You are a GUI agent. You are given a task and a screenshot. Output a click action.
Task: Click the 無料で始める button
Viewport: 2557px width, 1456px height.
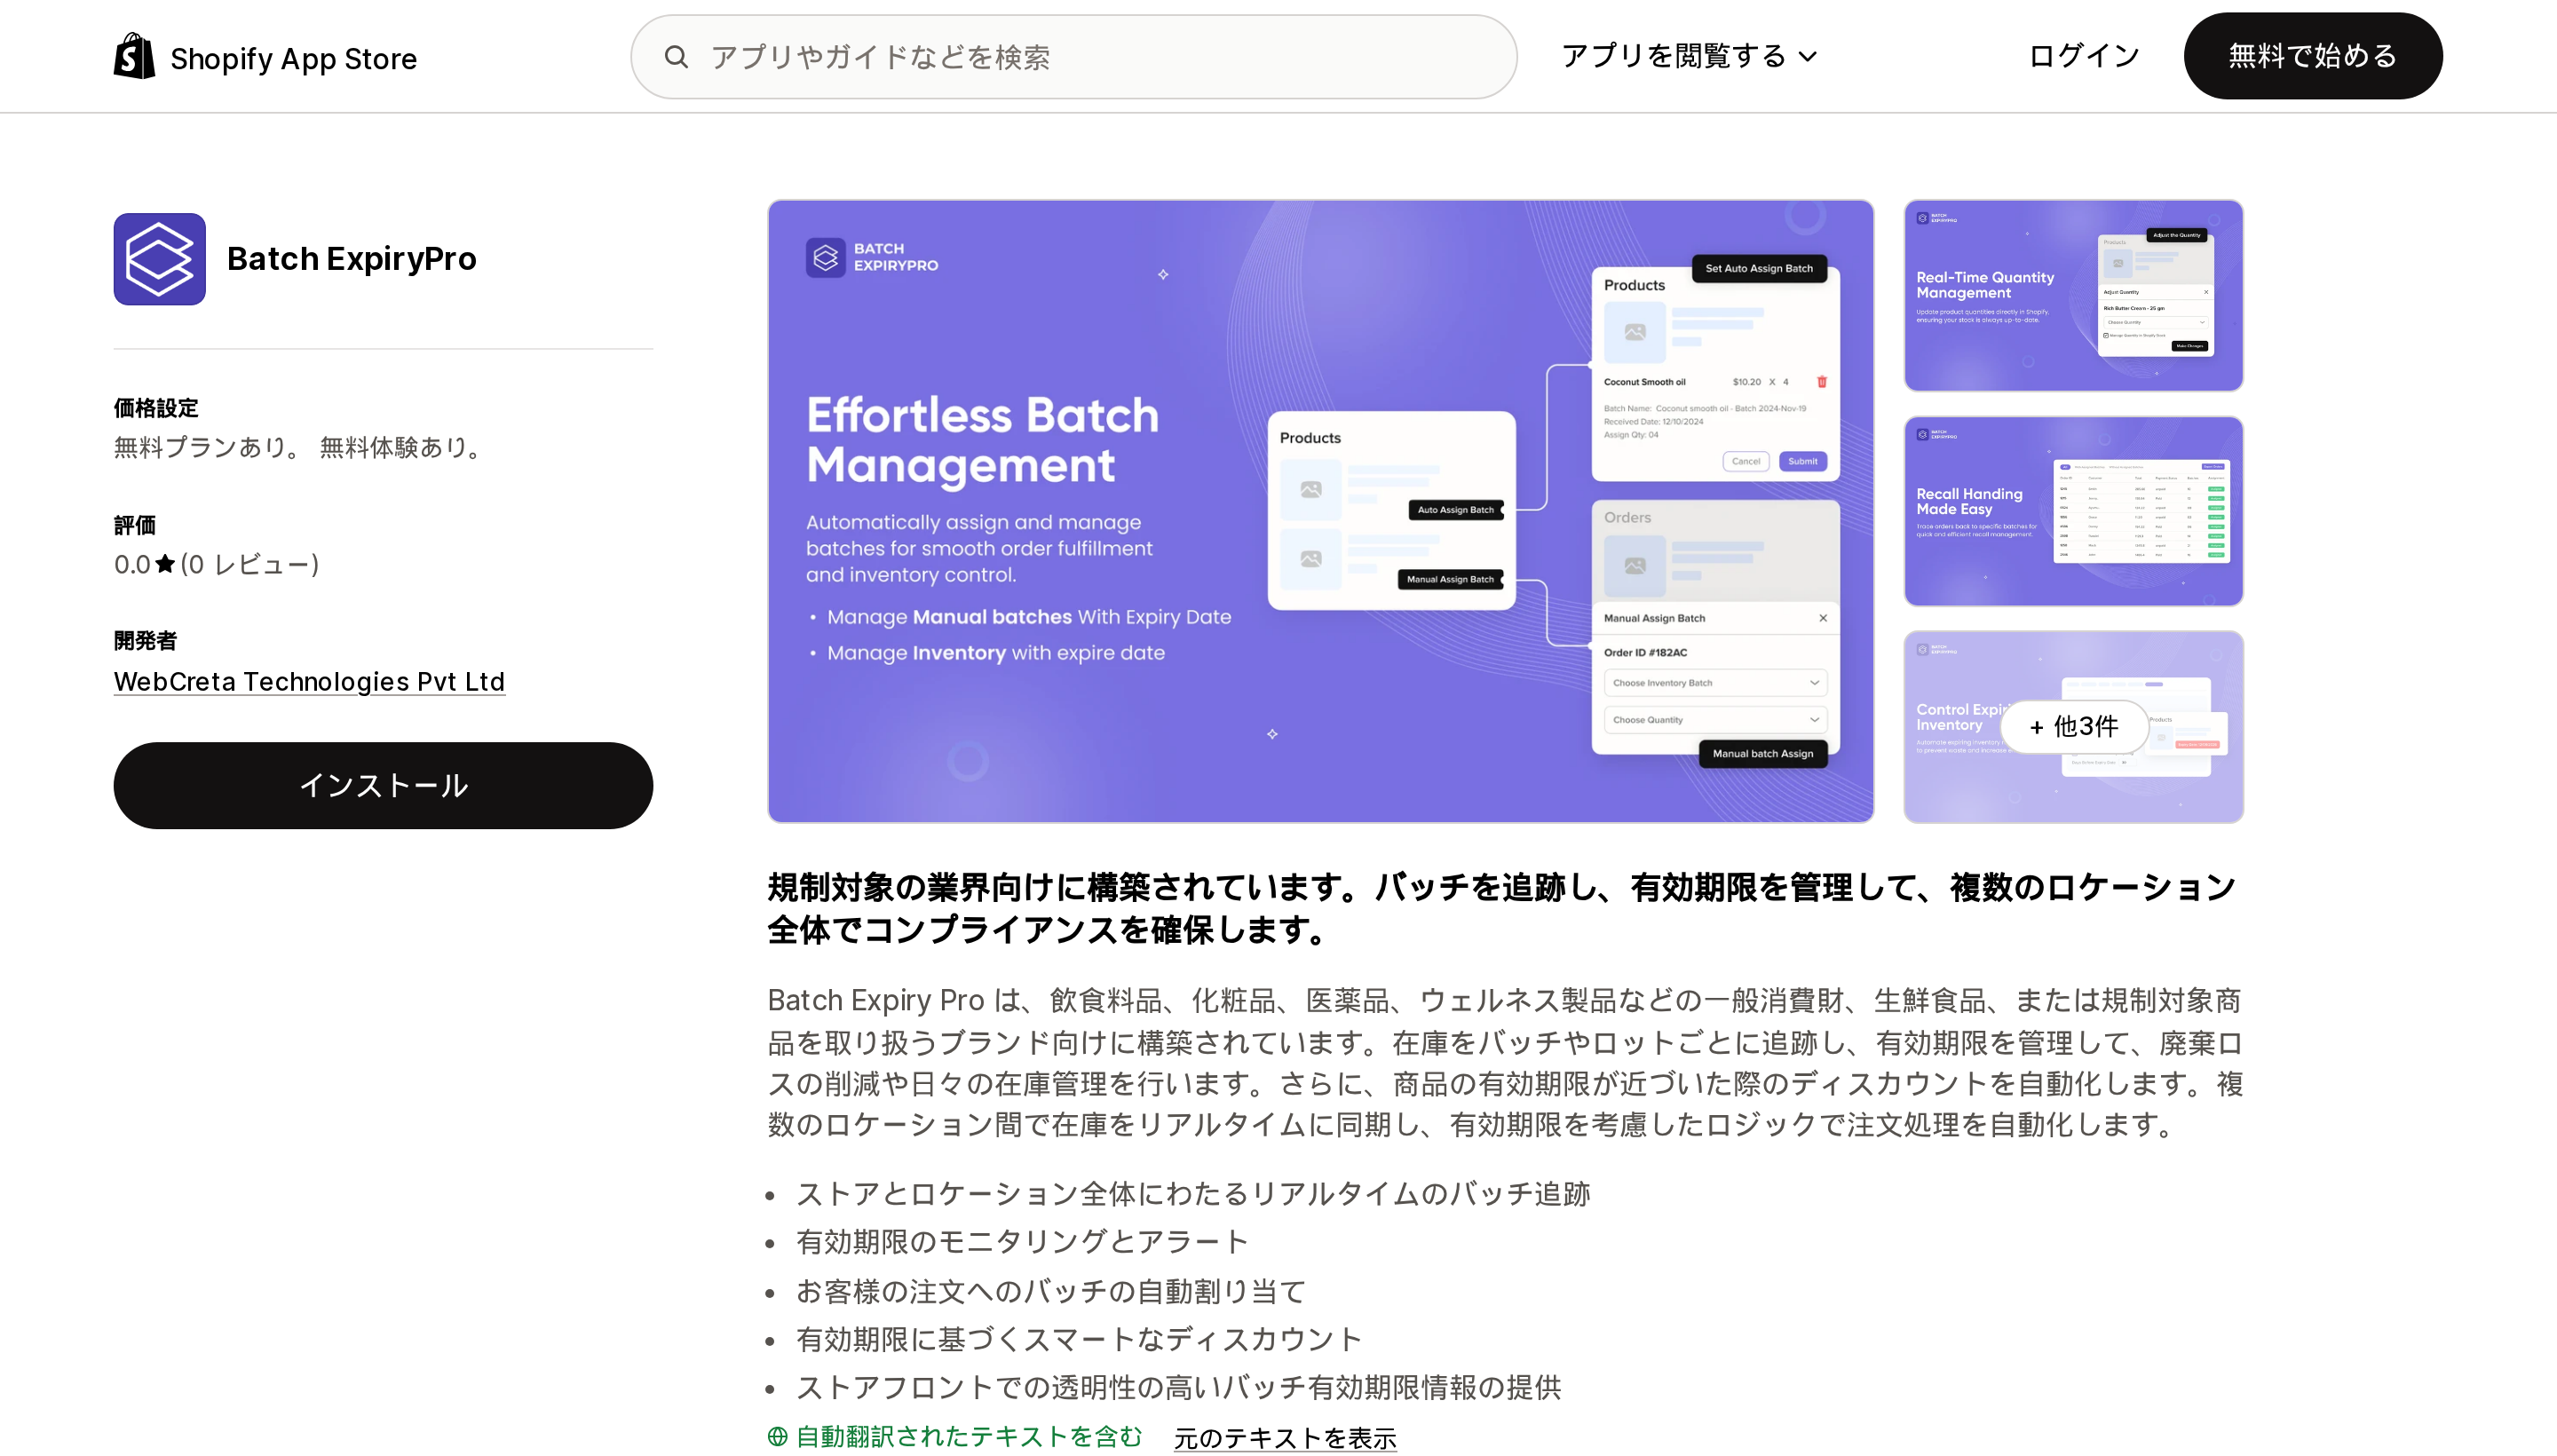point(2312,56)
